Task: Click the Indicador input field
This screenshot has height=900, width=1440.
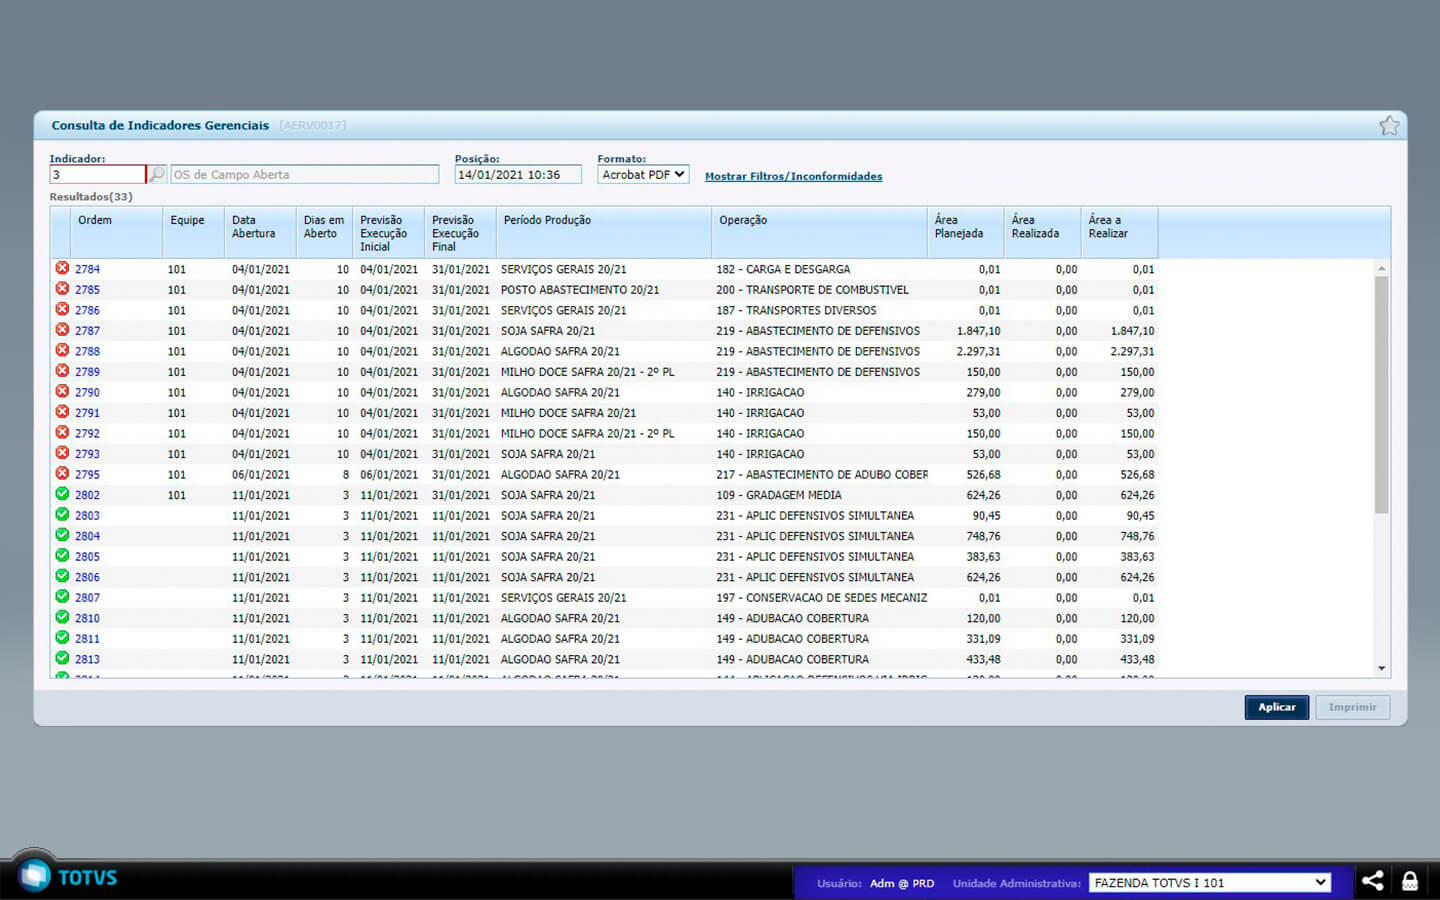Action: pyautogui.click(x=97, y=174)
